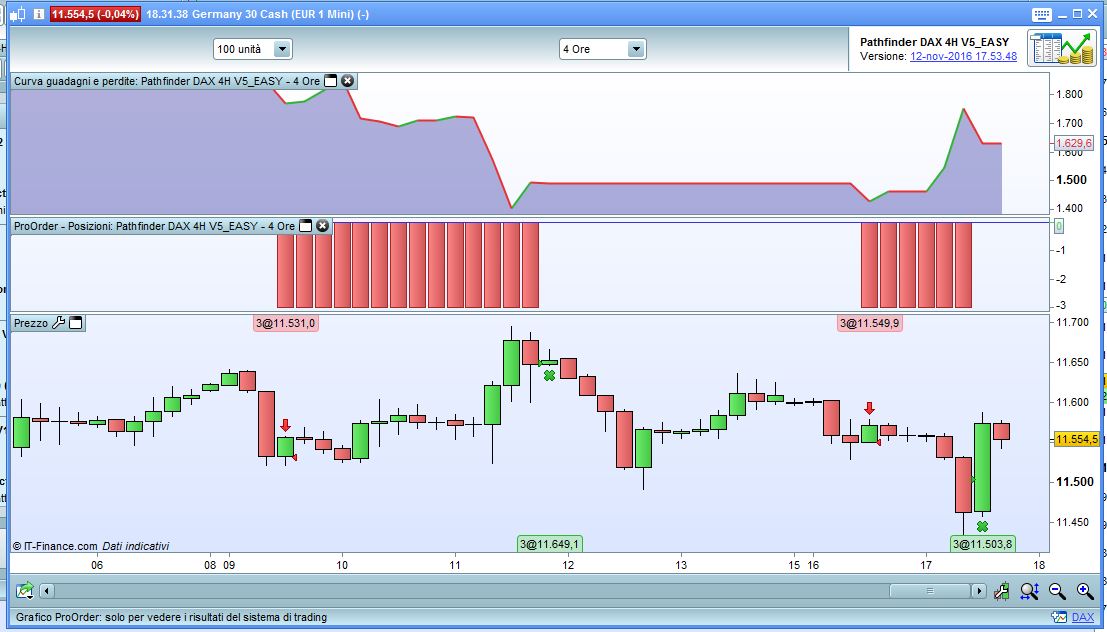Open the 4 Ore timeframe dropdown
The height and width of the screenshot is (632, 1107).
coord(602,49)
